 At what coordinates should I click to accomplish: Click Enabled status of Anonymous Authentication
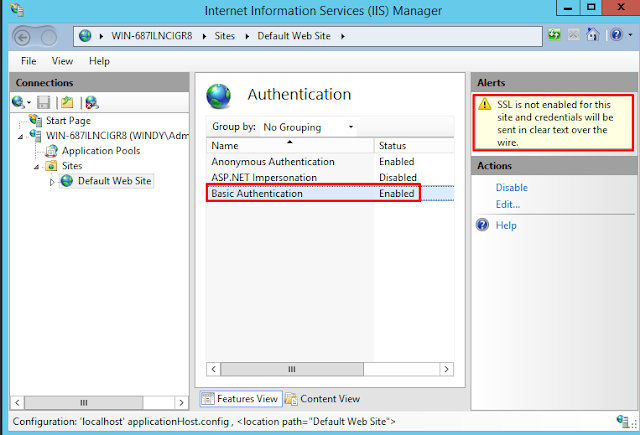tap(396, 162)
